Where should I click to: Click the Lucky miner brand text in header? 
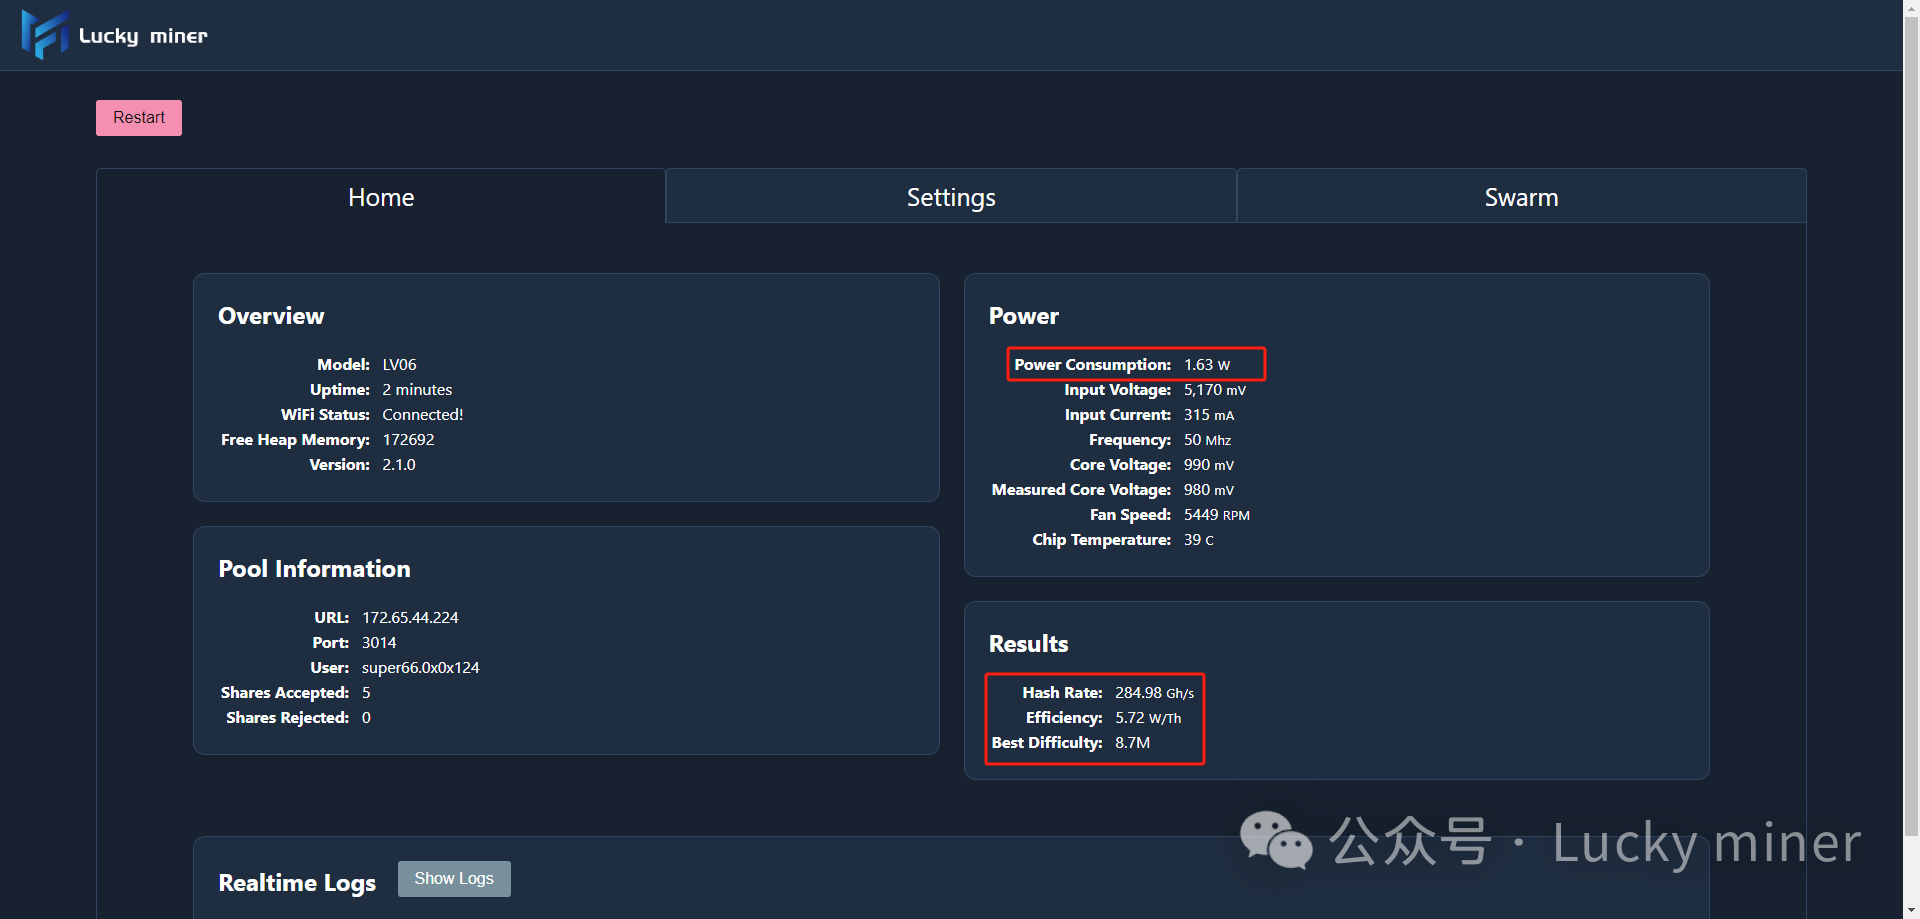(x=143, y=36)
